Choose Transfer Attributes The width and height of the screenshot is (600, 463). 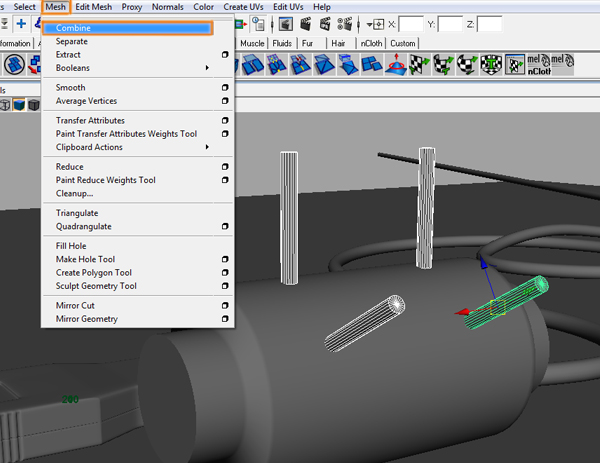click(90, 121)
